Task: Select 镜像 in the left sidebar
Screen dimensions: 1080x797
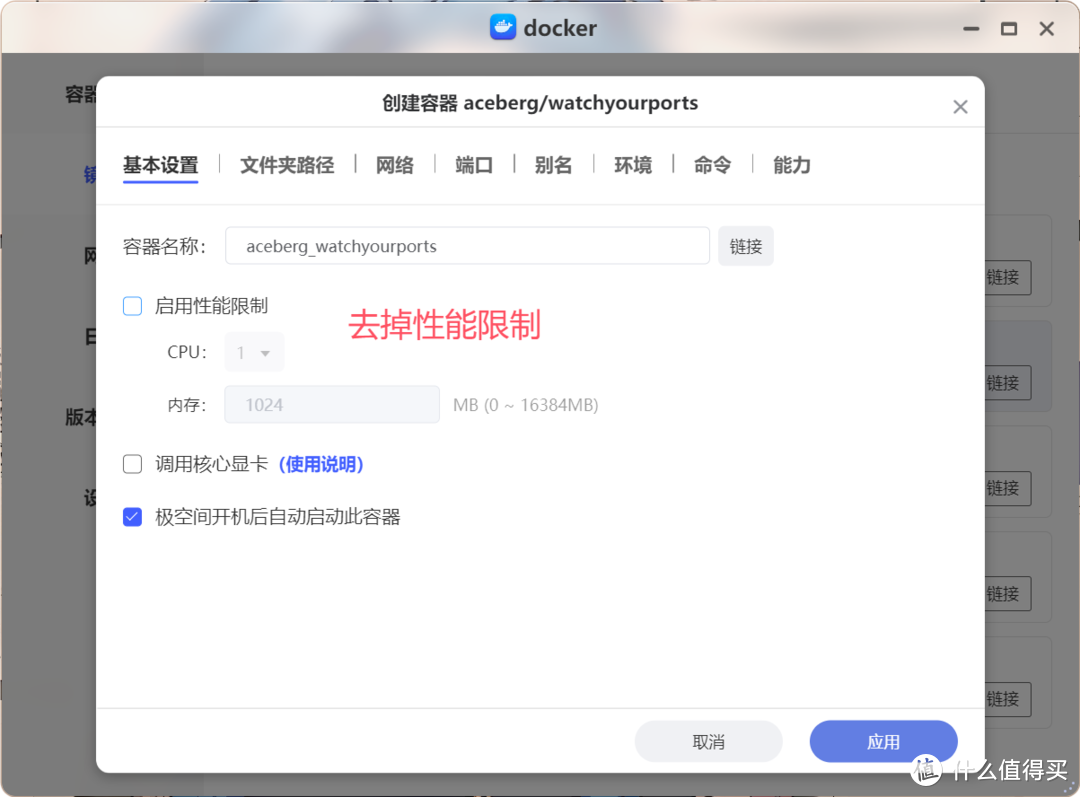Action: point(90,173)
